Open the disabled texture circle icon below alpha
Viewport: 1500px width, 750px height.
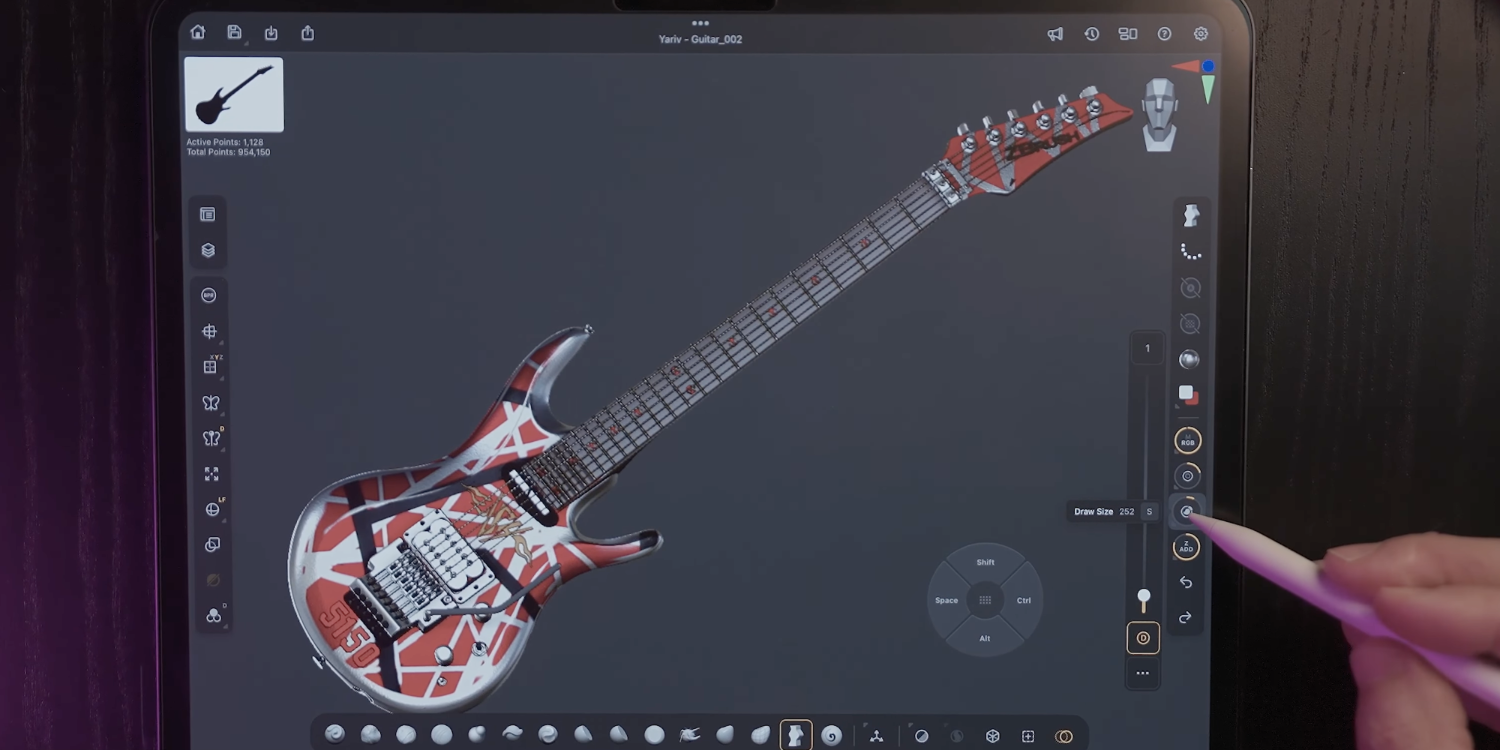pyautogui.click(x=1189, y=324)
